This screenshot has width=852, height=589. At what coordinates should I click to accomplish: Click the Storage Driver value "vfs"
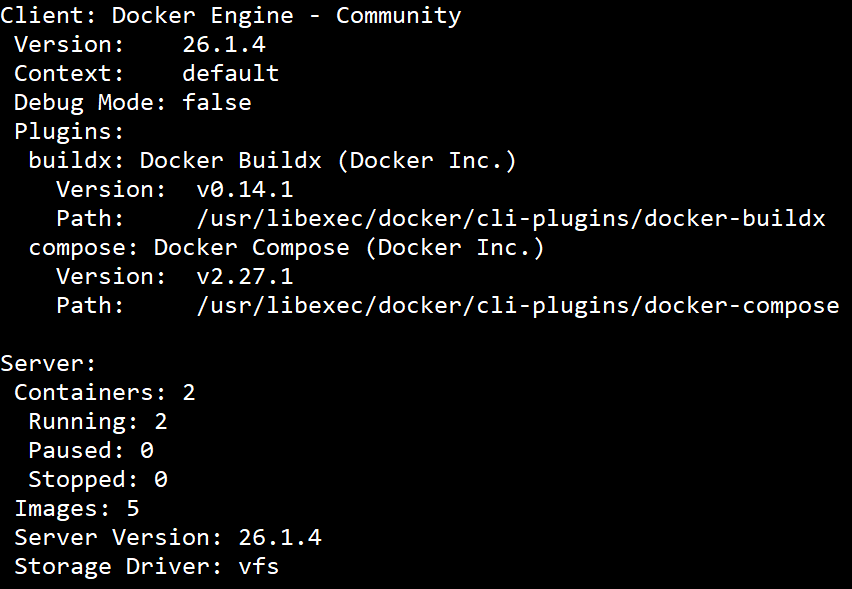point(258,566)
